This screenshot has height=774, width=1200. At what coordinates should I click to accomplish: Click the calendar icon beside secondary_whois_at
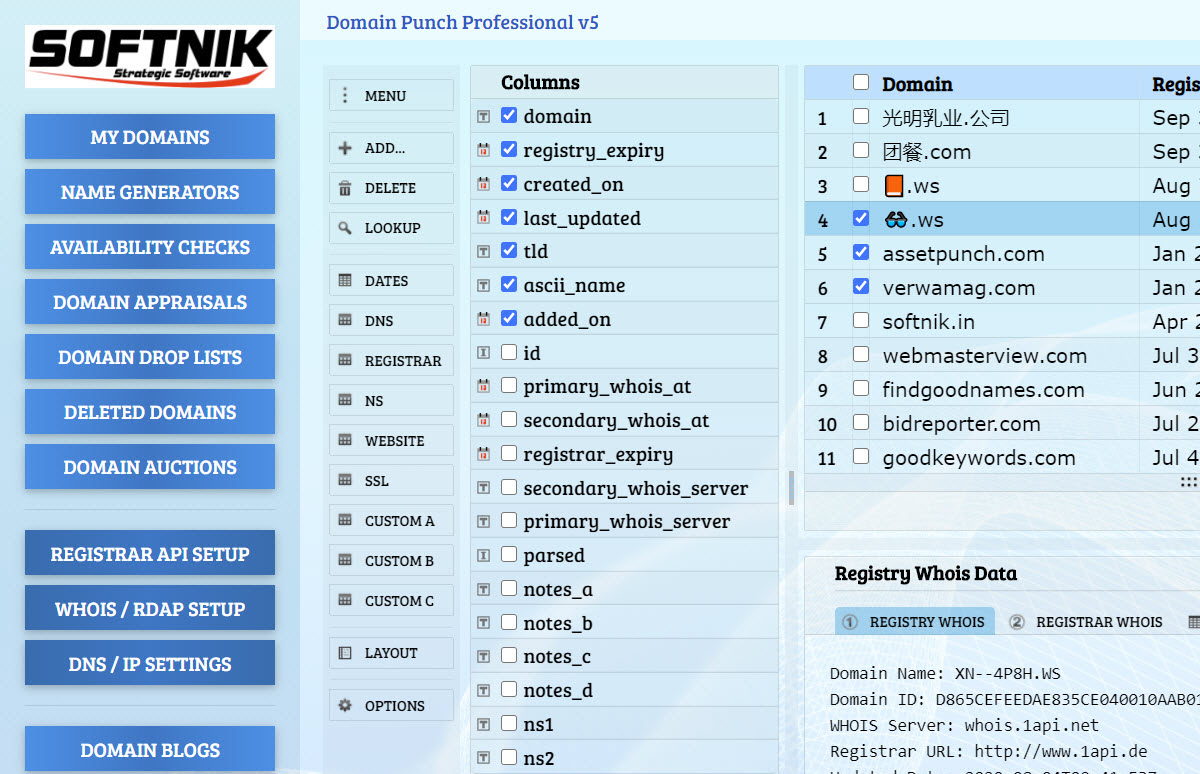[x=484, y=420]
